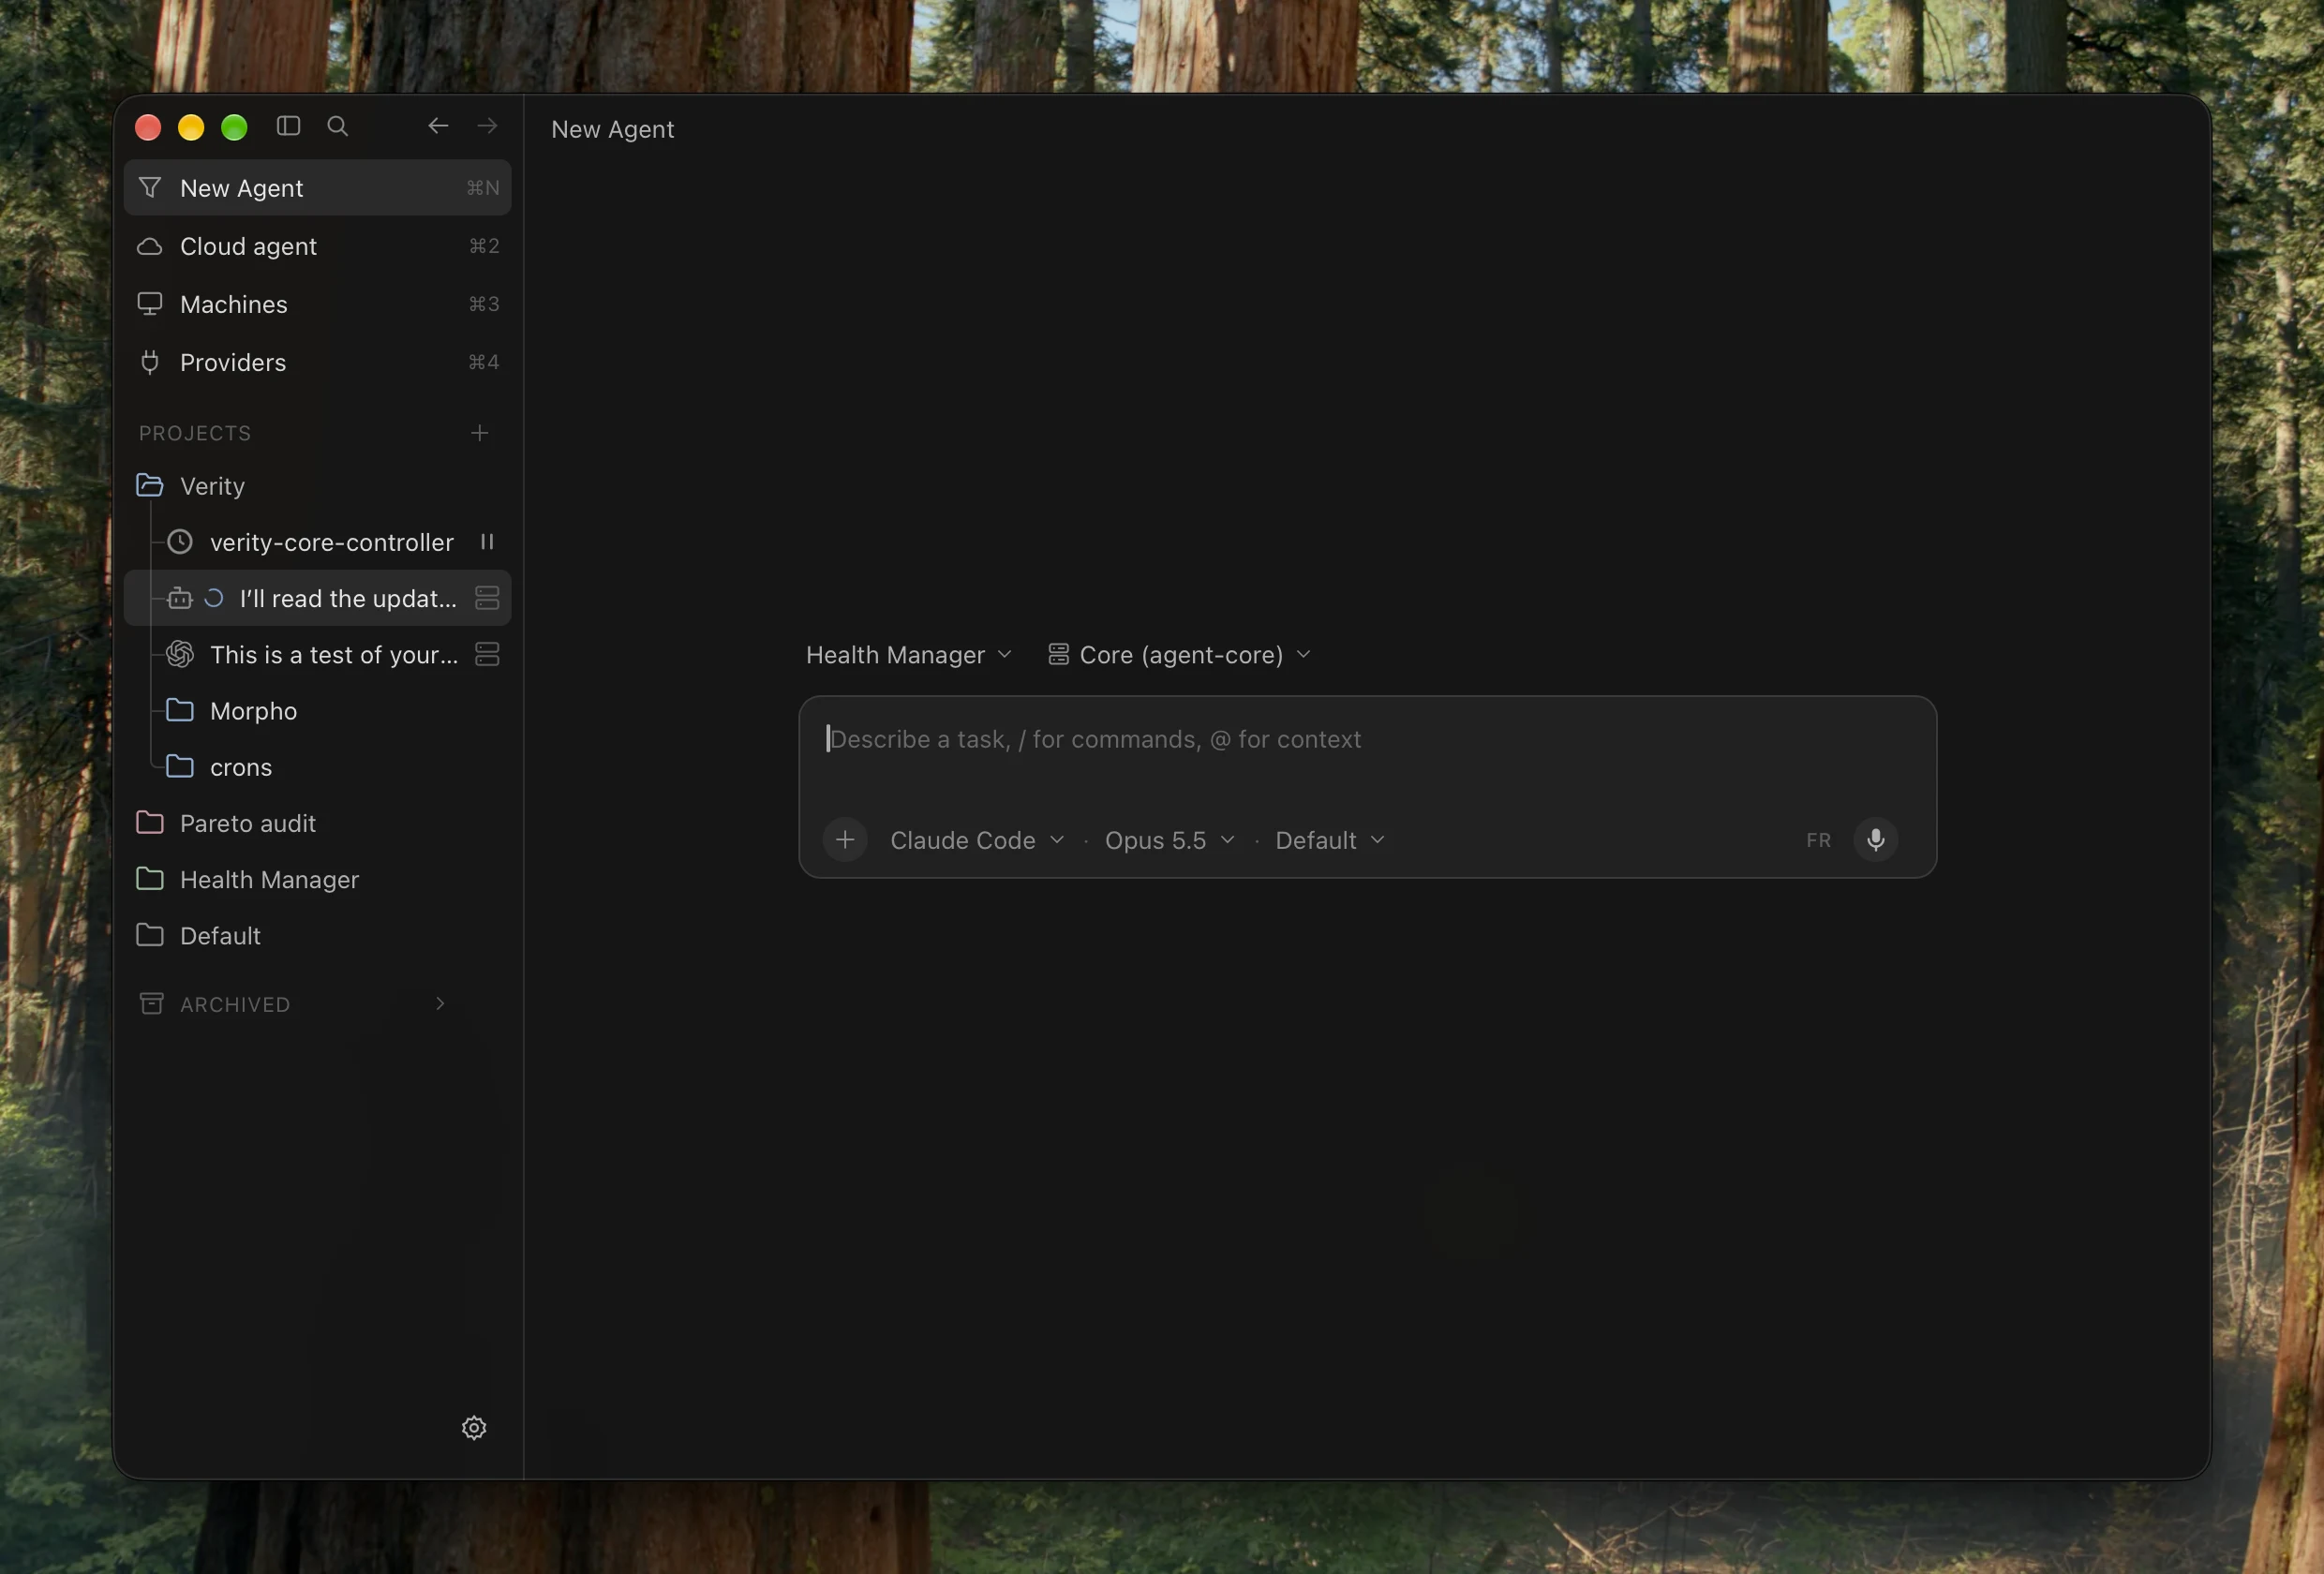Open settings with the gear icon
The width and height of the screenshot is (2324, 1574).
coord(474,1428)
